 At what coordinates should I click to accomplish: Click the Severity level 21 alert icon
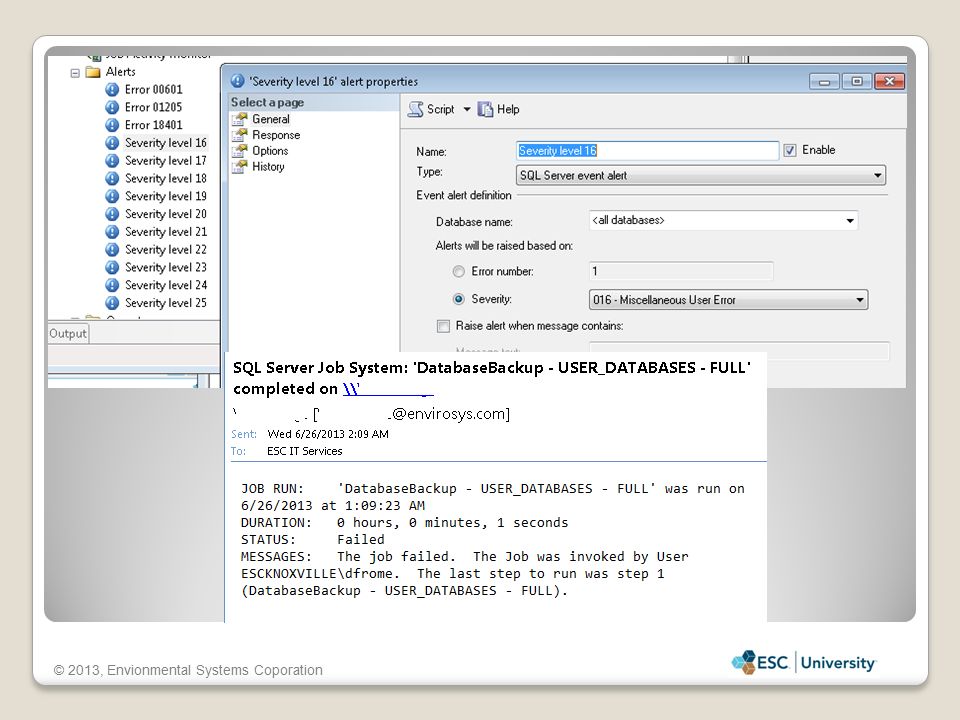112,231
